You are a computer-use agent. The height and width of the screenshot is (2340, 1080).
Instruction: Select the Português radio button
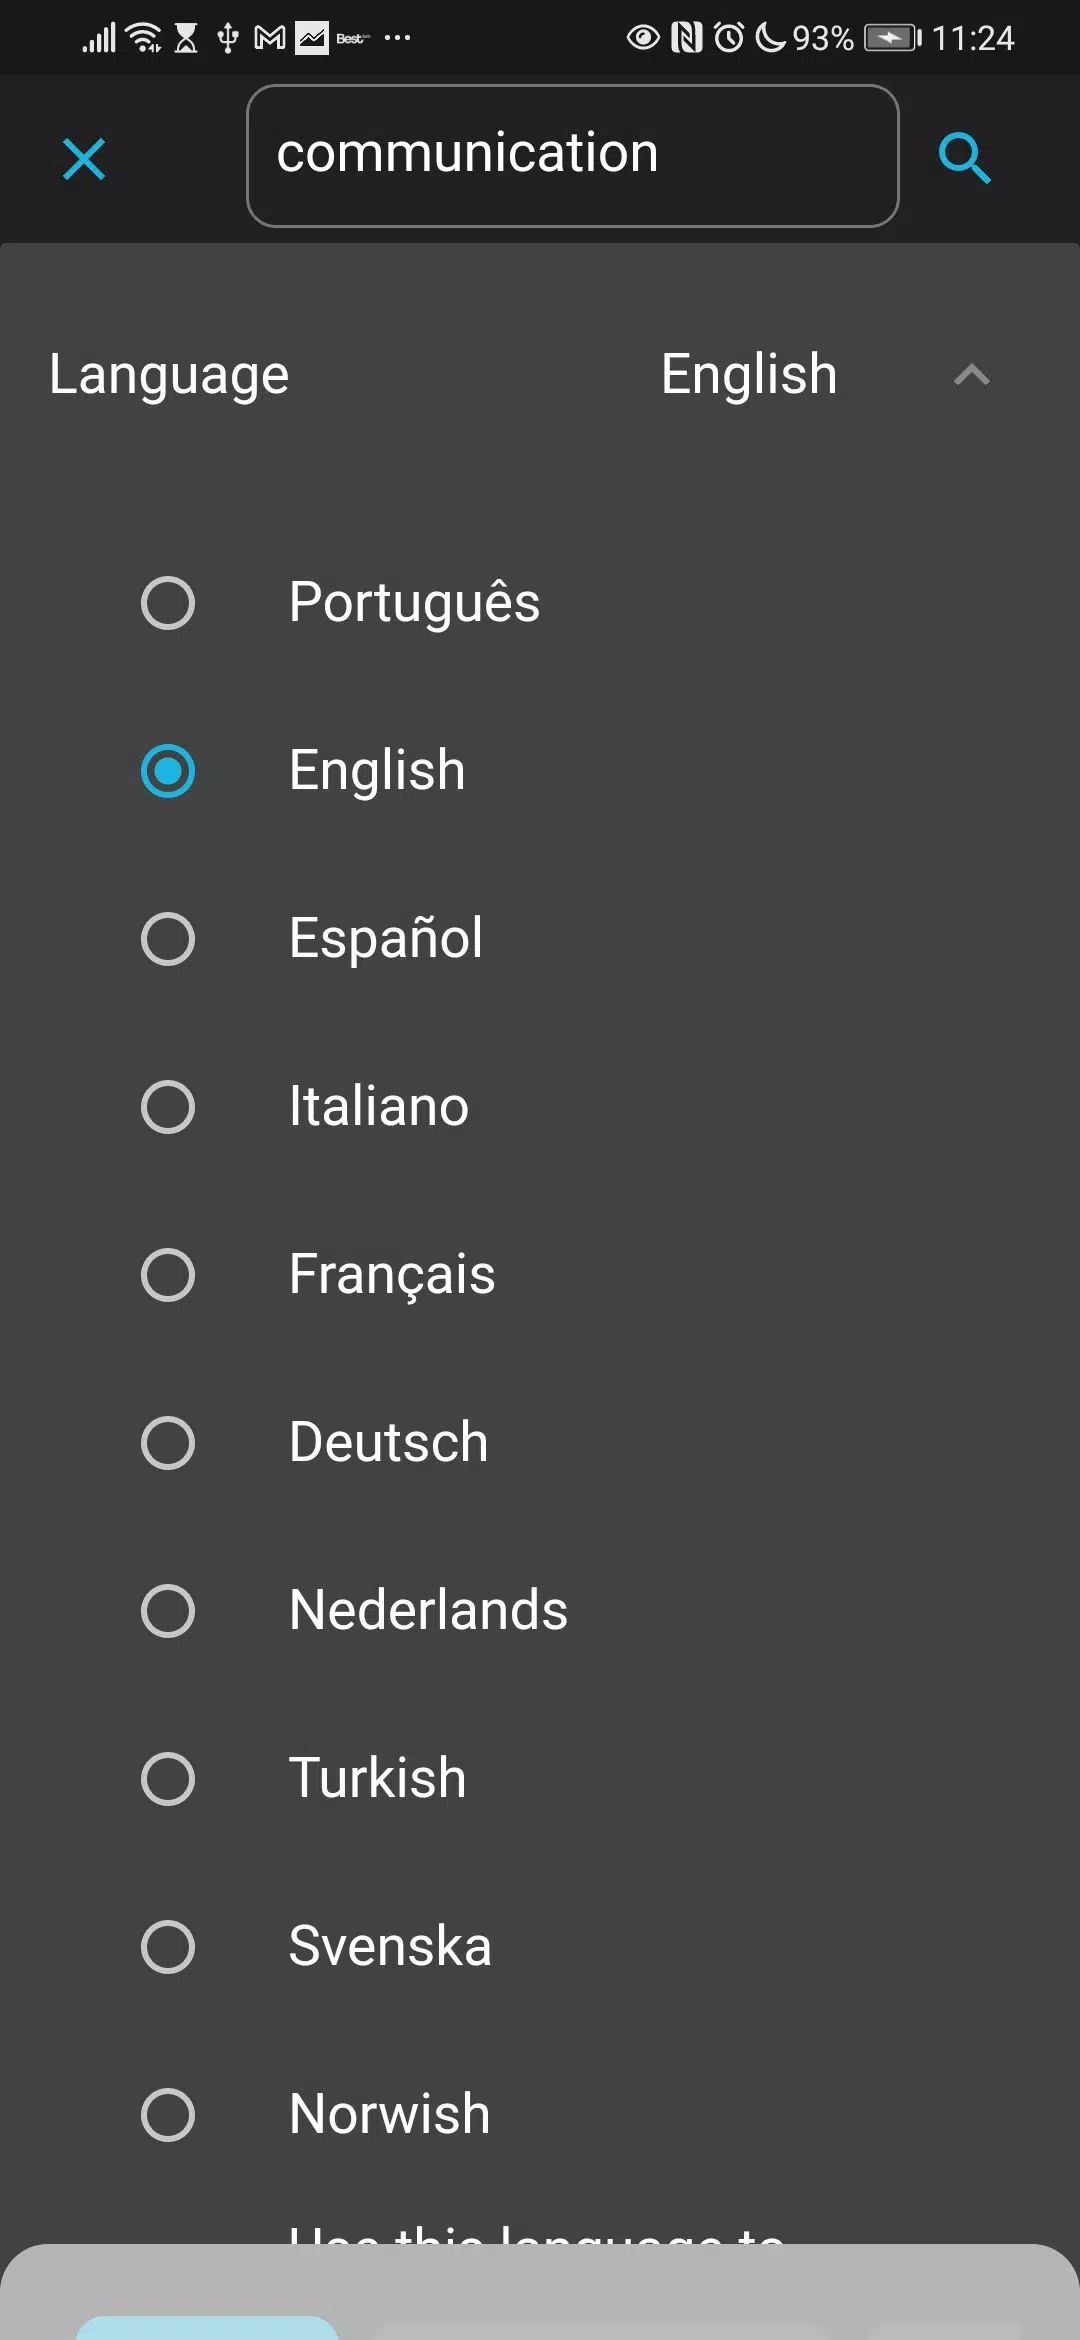tap(168, 602)
